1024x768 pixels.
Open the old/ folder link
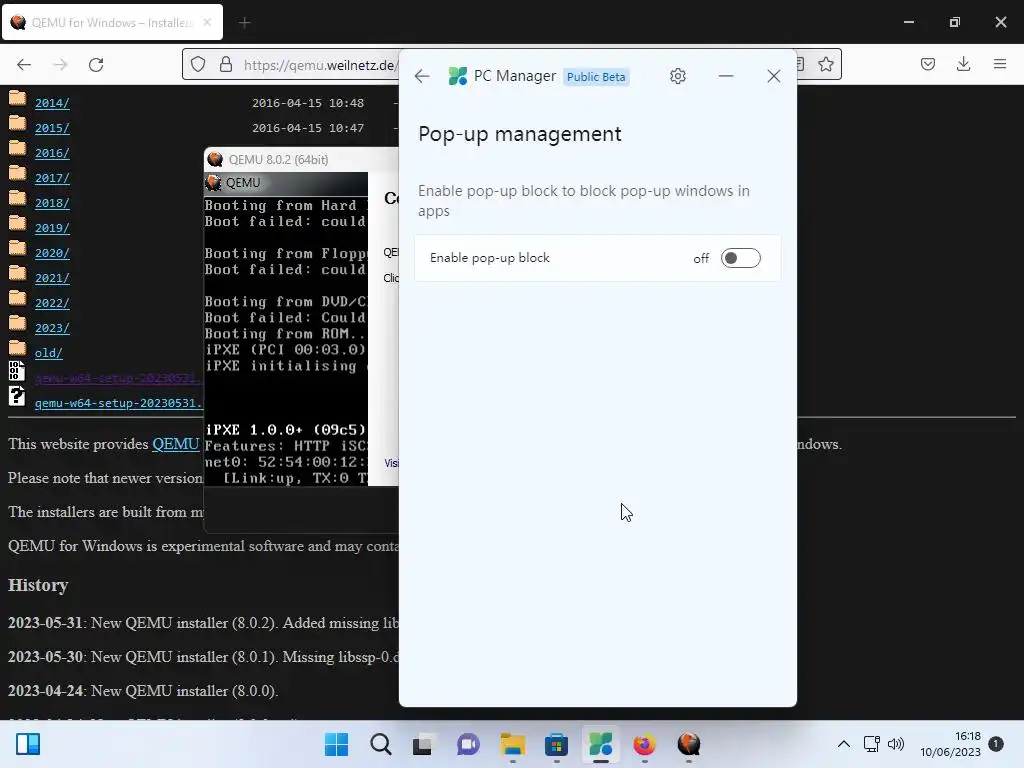[x=49, y=353]
